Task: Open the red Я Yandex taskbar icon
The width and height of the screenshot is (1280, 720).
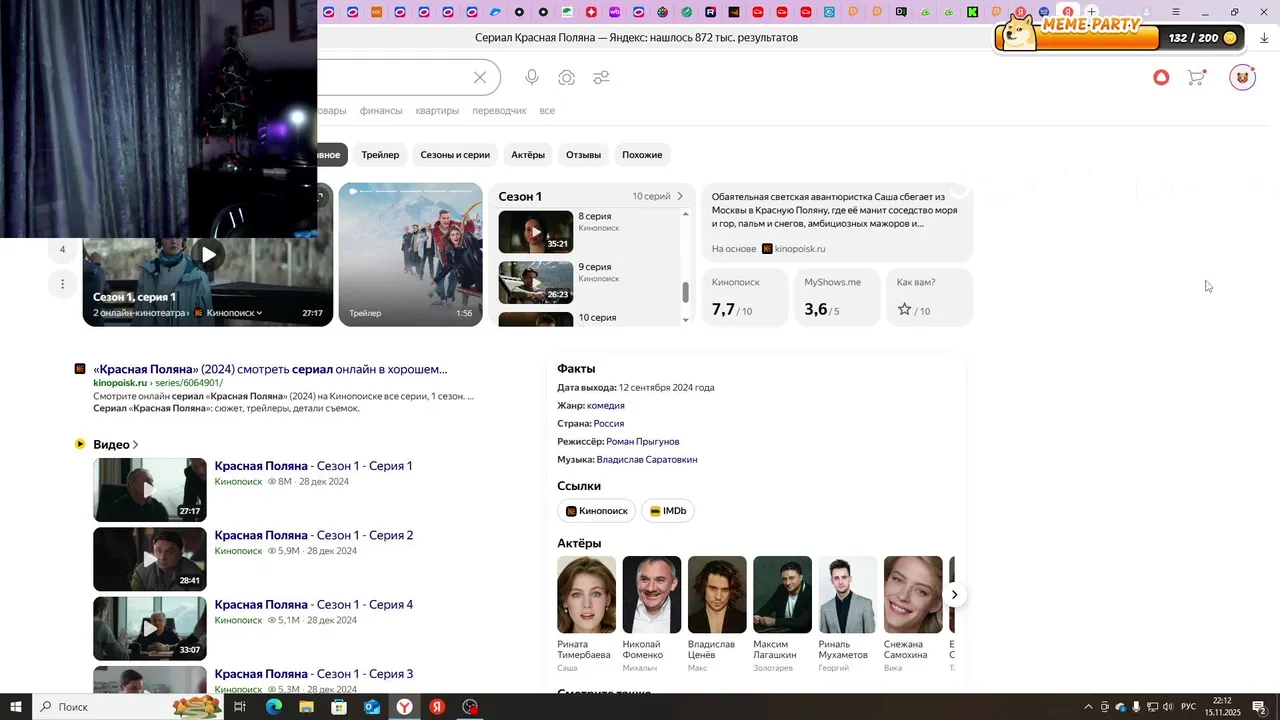Action: coord(437,707)
